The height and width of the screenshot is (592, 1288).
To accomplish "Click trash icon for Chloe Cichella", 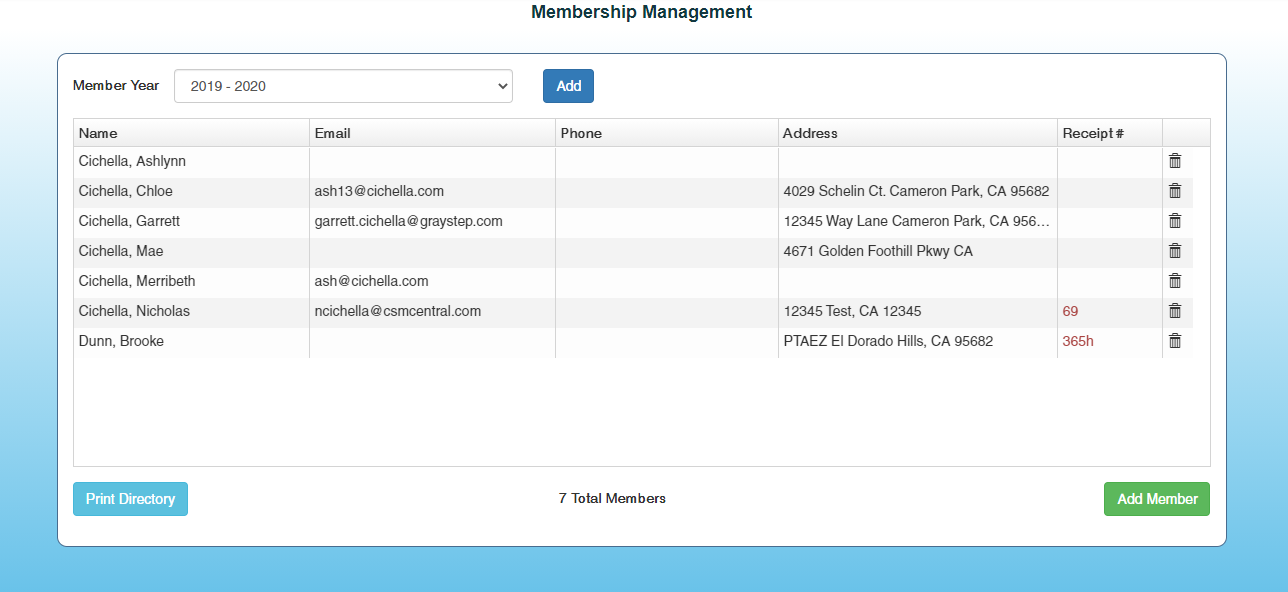I will coord(1175,191).
